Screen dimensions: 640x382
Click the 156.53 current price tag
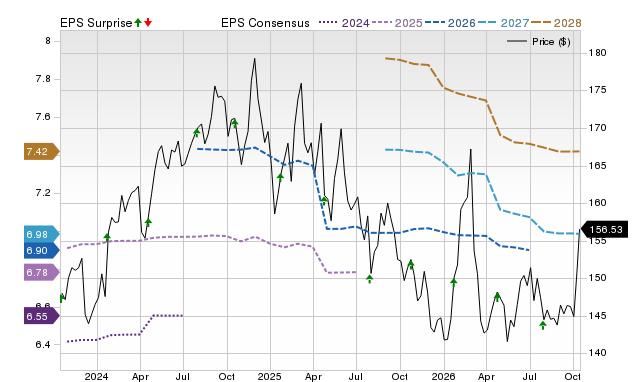click(604, 229)
